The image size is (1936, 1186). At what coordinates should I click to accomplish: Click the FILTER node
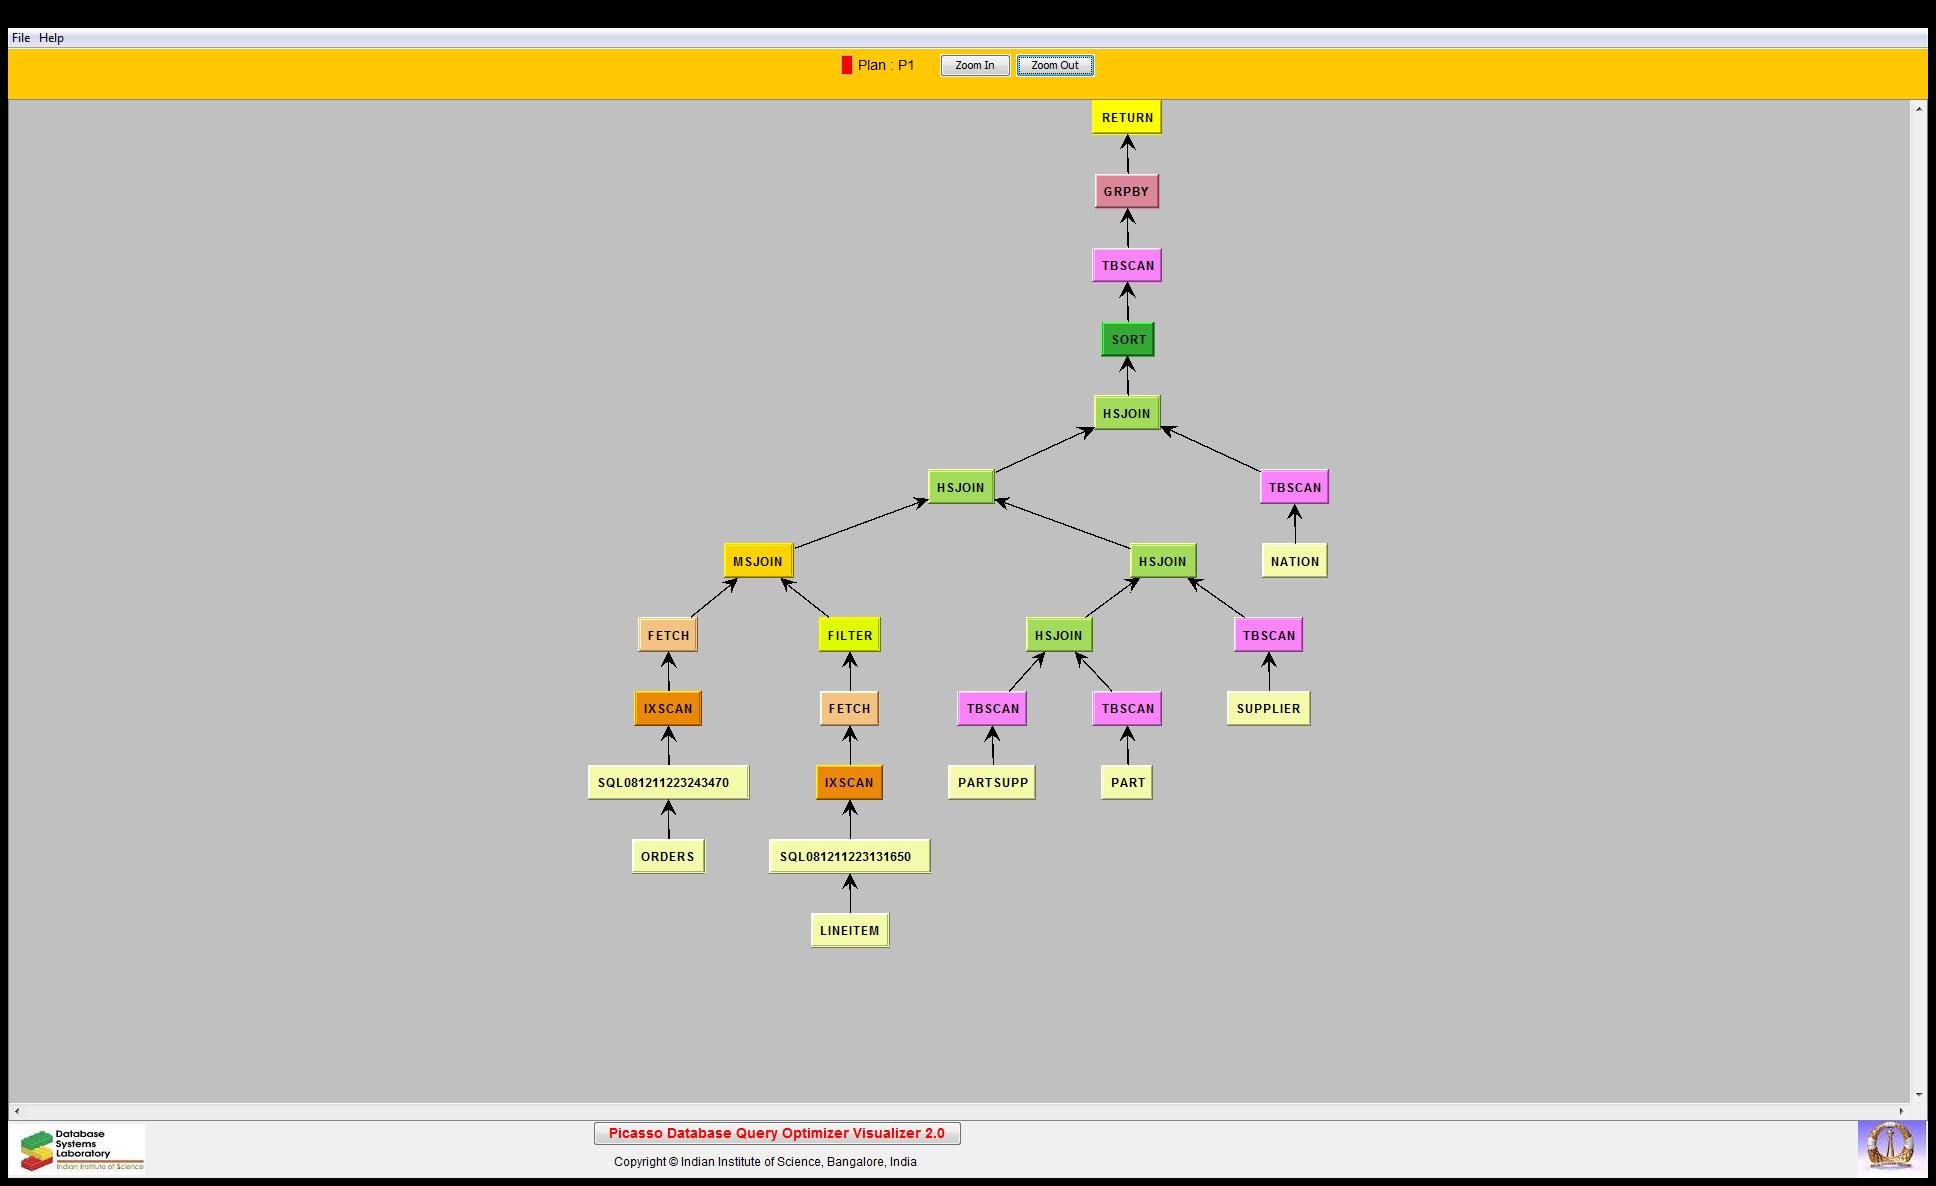[x=849, y=635]
